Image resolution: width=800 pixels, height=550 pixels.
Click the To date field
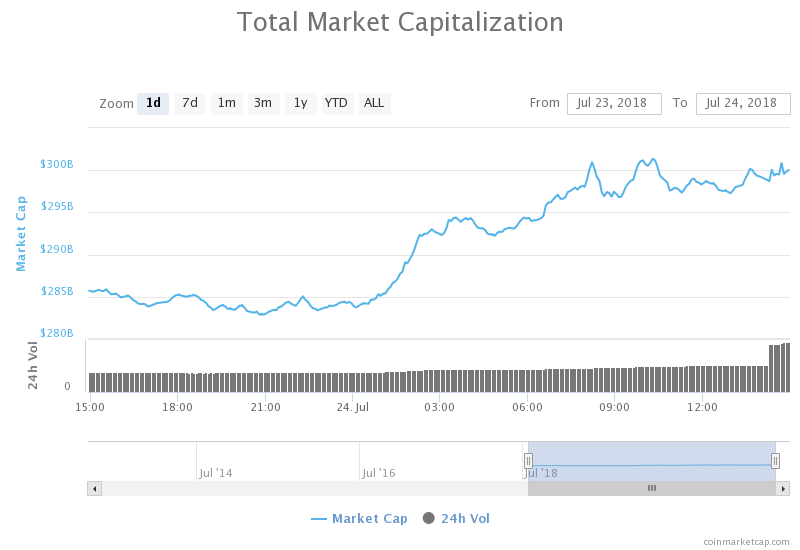click(743, 103)
